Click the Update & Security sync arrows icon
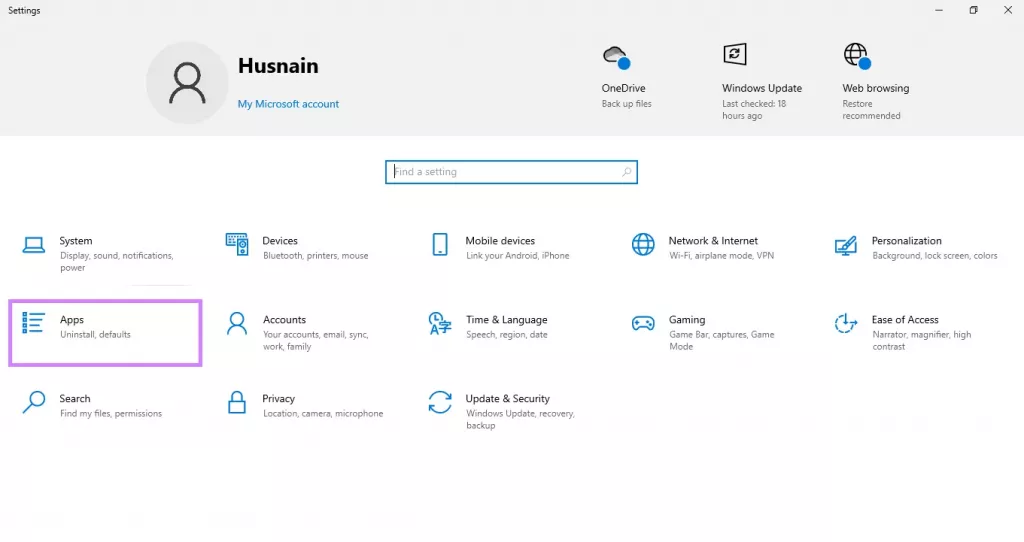 440,402
